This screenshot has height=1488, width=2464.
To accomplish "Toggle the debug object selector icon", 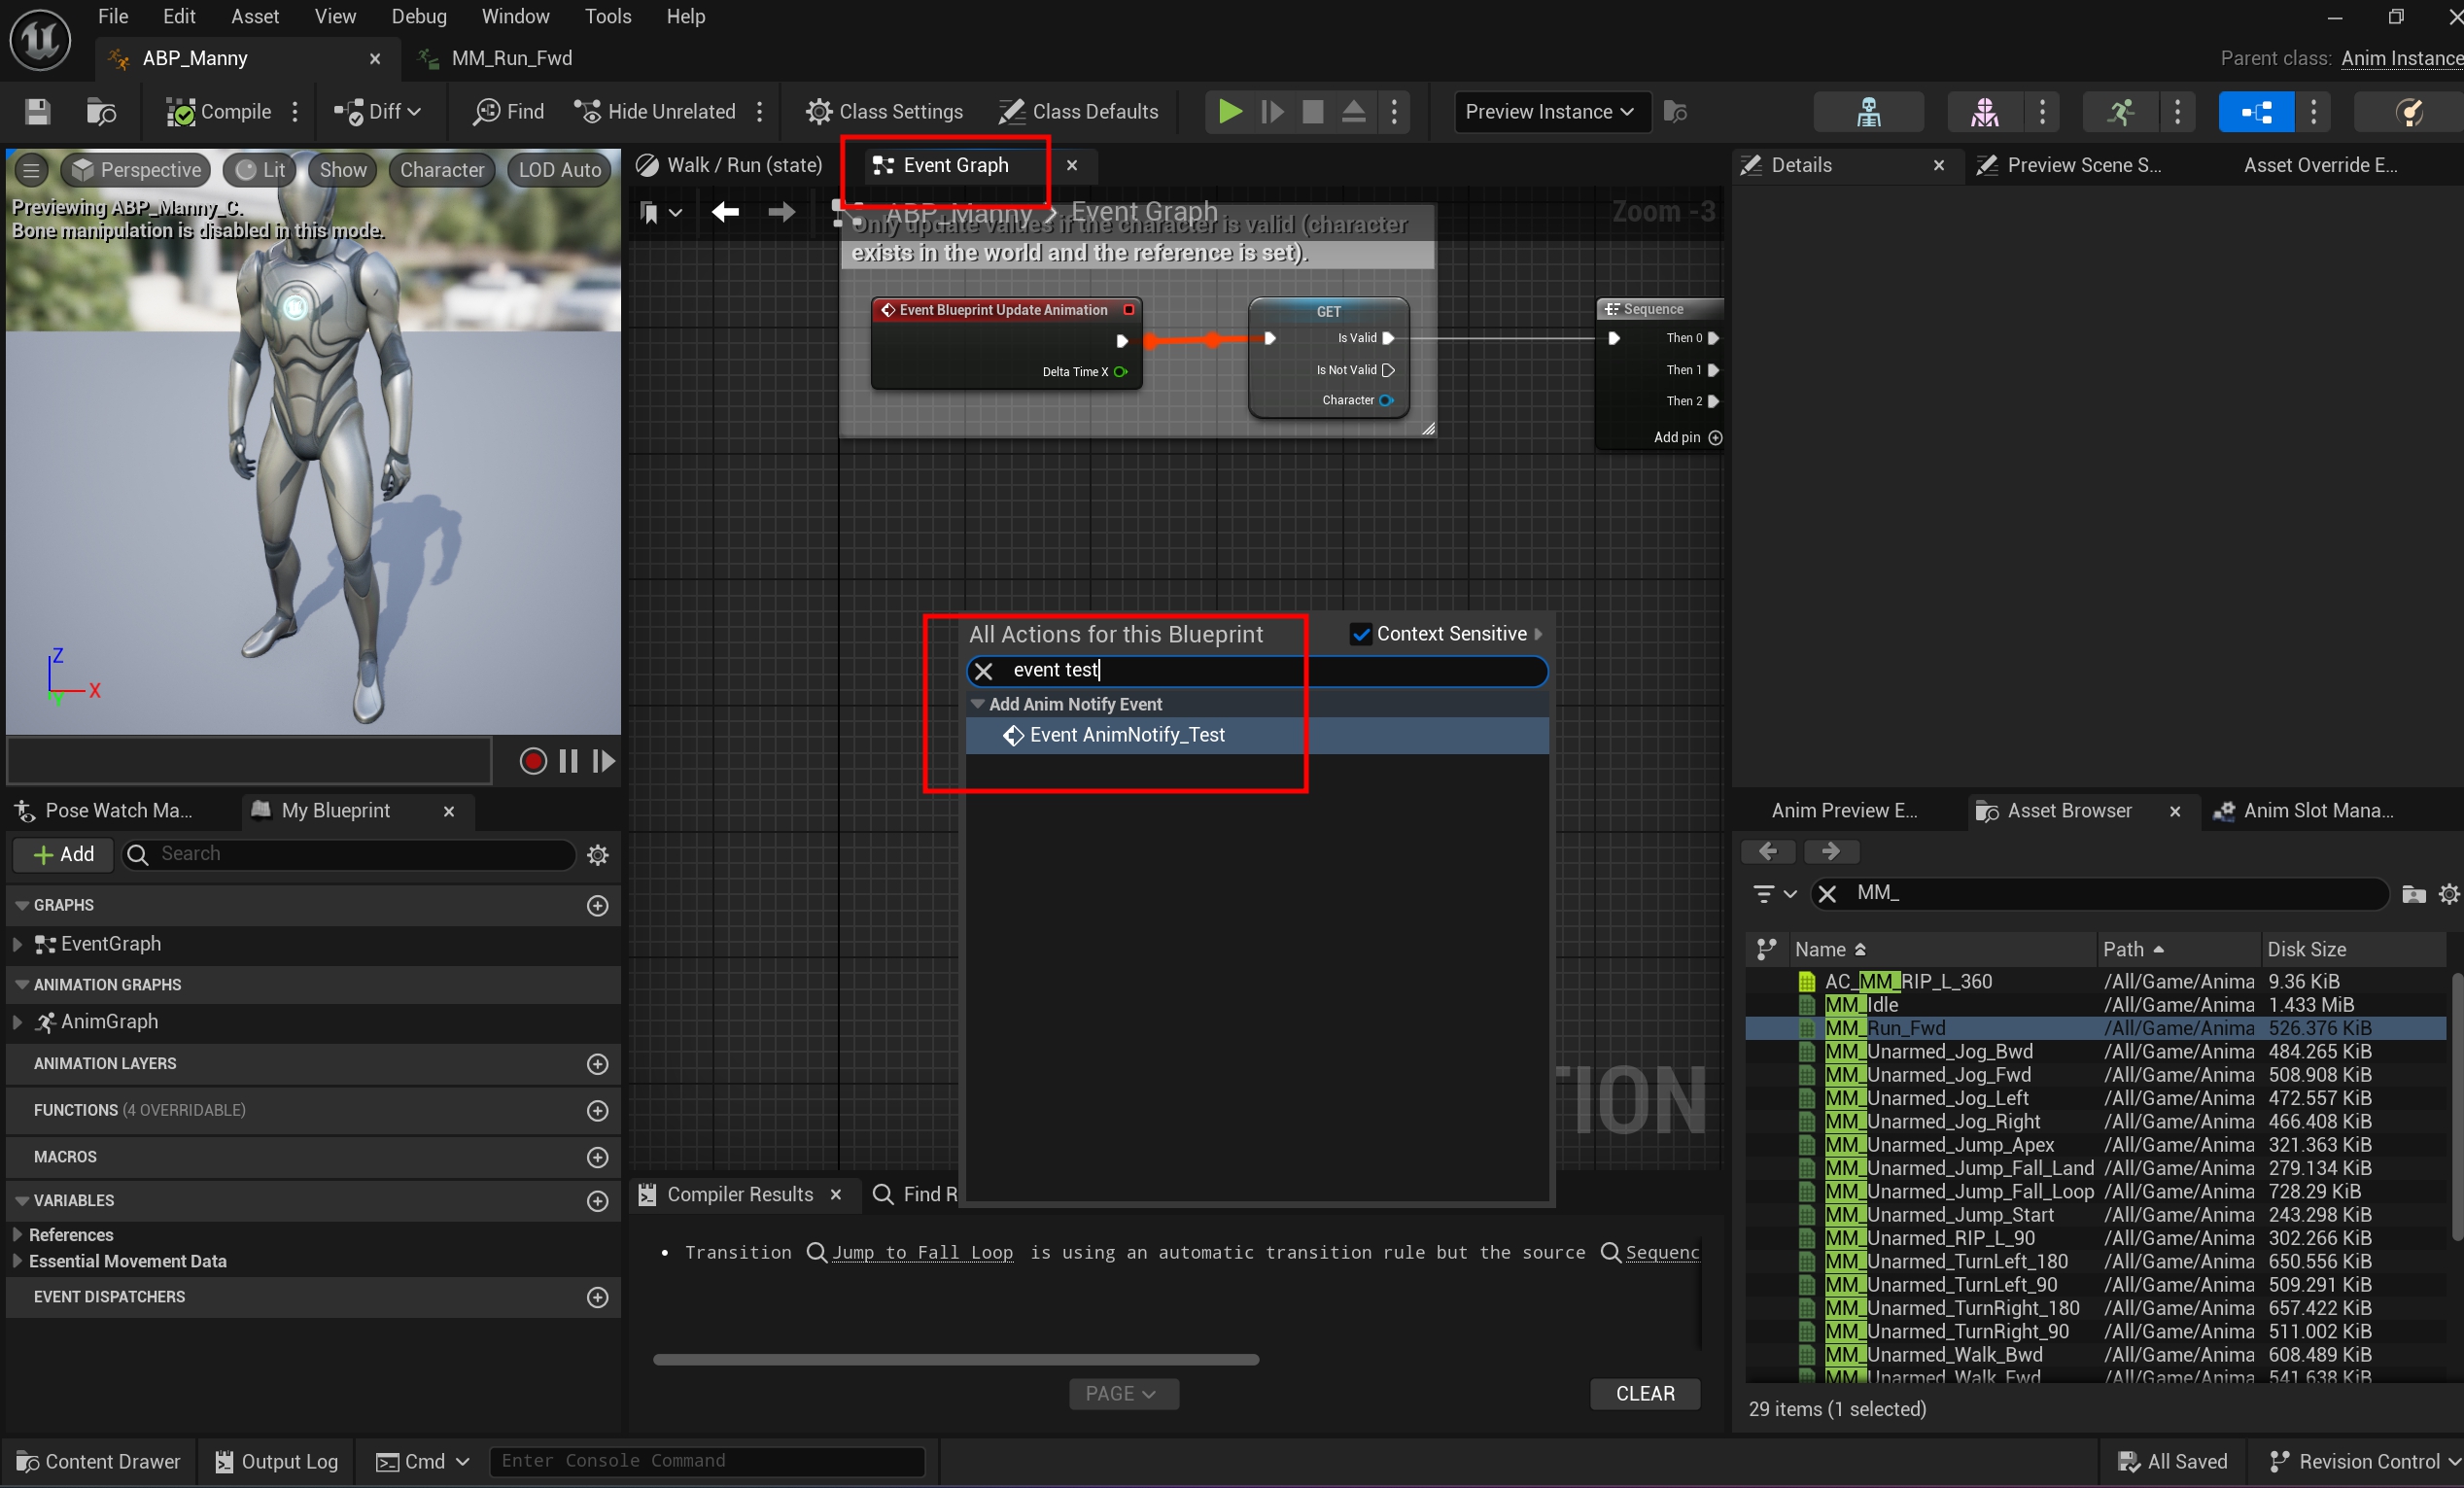I will [1675, 111].
